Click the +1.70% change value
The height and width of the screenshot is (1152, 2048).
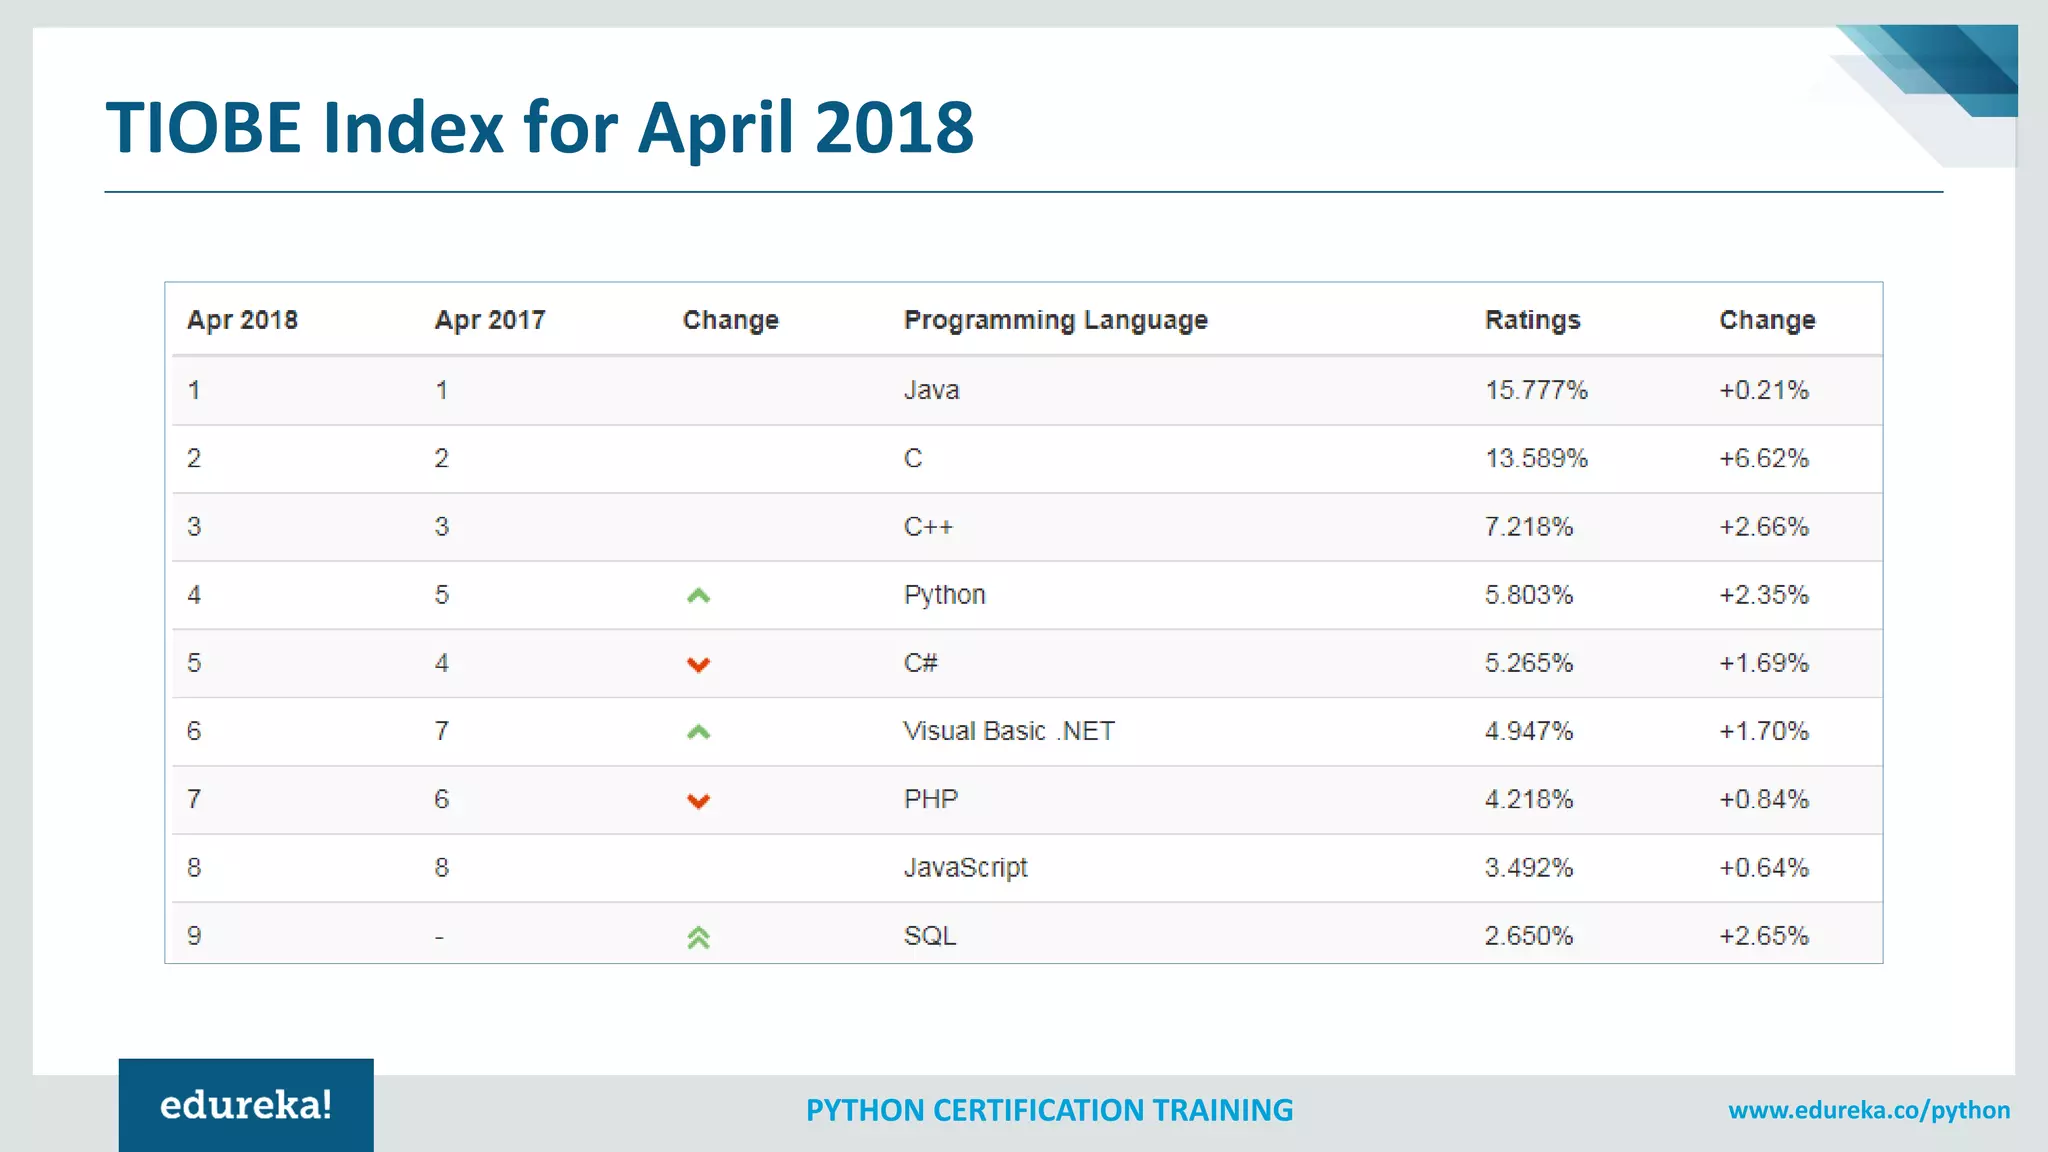(x=1764, y=731)
